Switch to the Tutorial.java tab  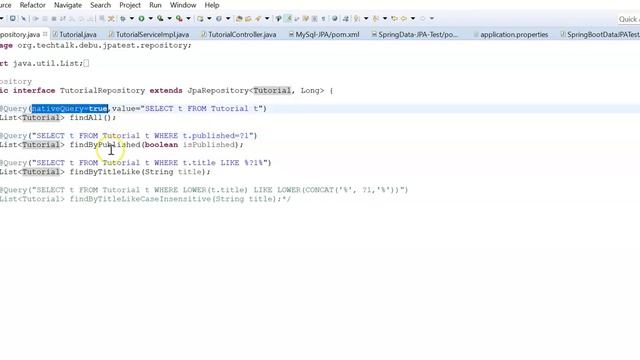coord(75,35)
